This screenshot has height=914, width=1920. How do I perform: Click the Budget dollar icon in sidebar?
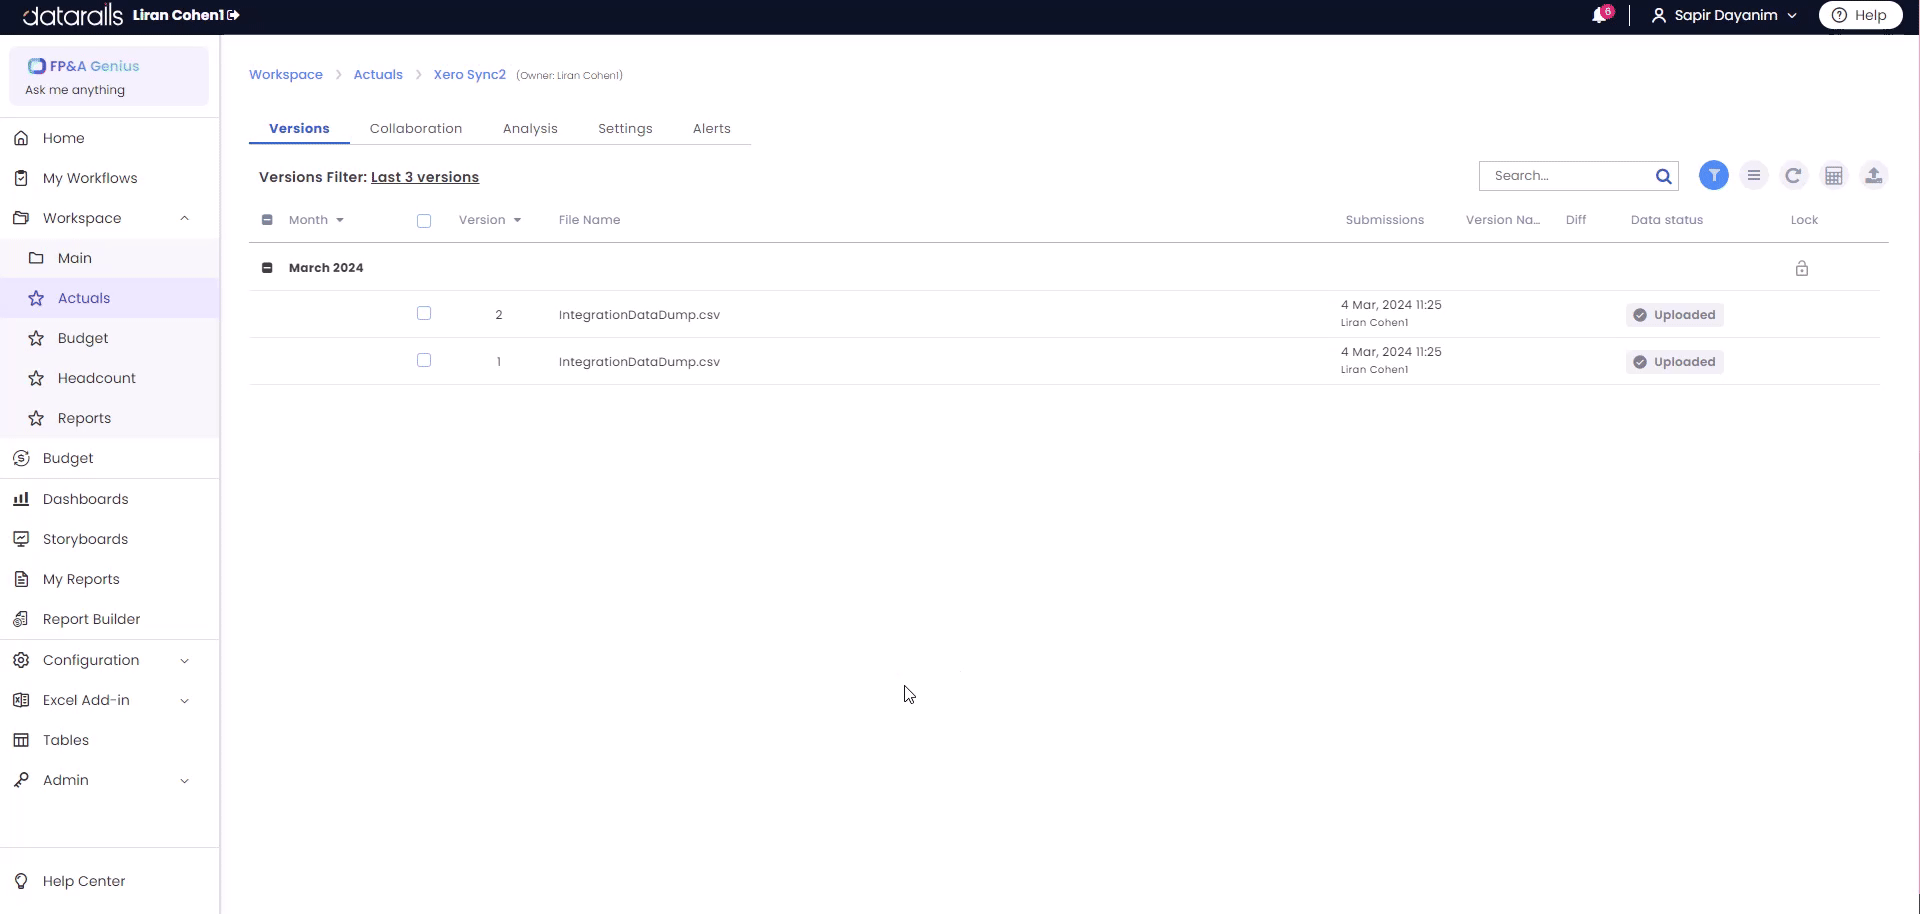(21, 458)
